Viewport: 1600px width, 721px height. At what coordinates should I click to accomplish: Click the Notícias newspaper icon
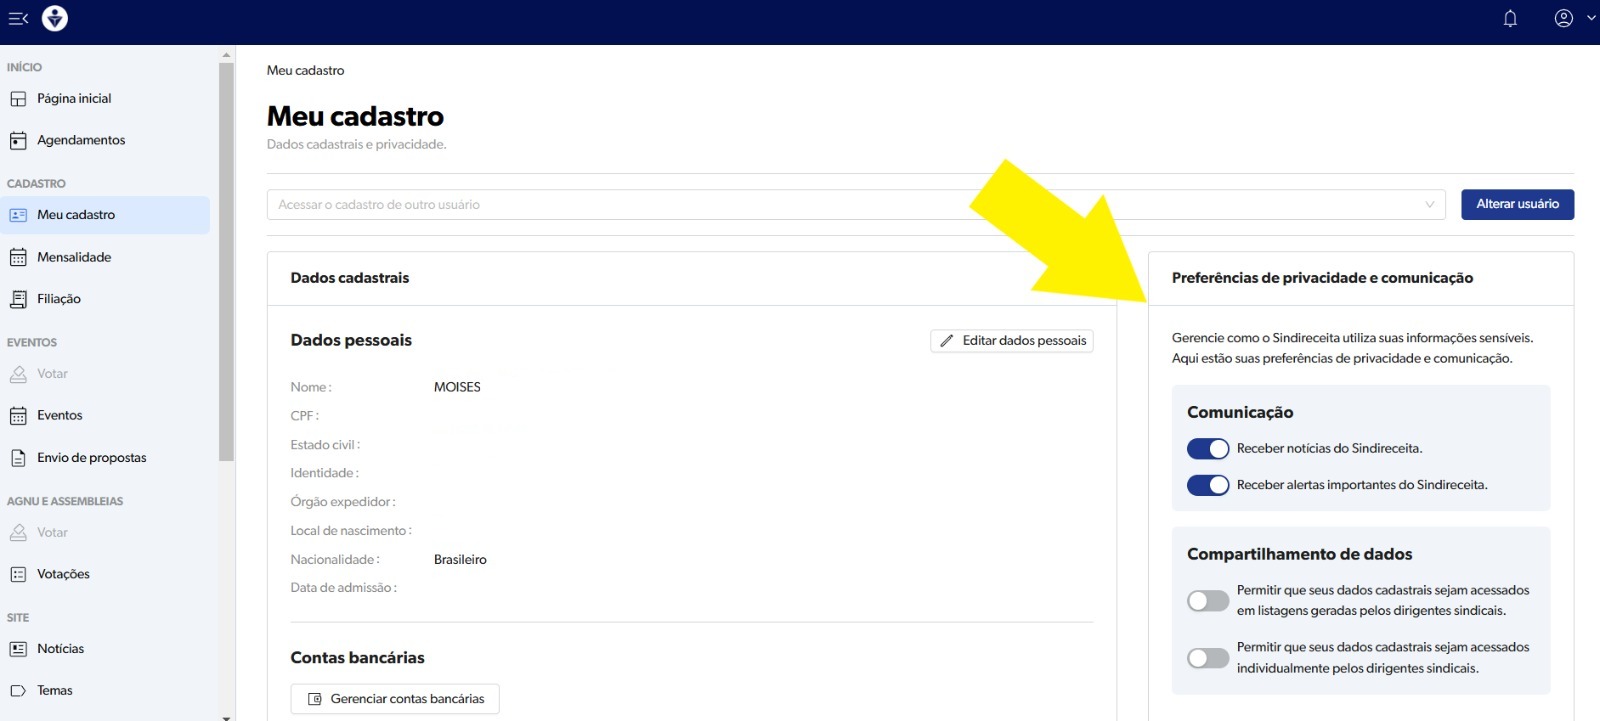click(18, 649)
